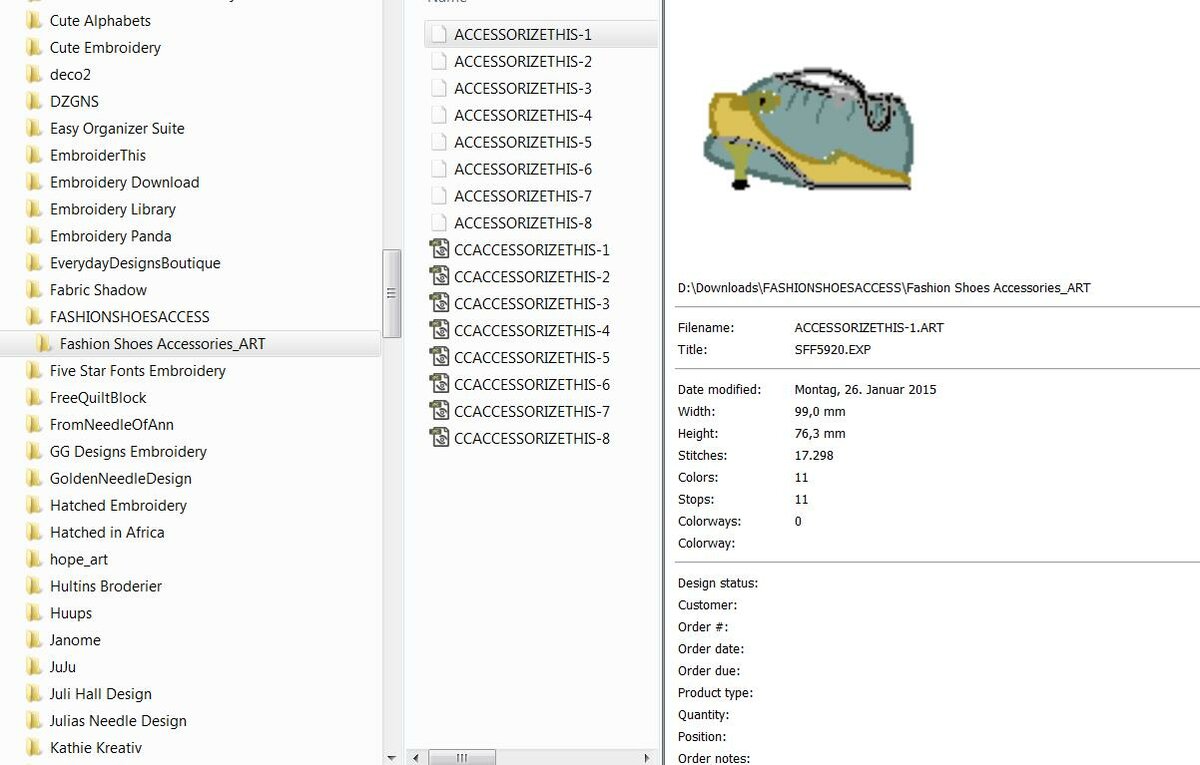Select the EmbroiderThis folder
This screenshot has width=1200, height=765.
pyautogui.click(x=98, y=155)
